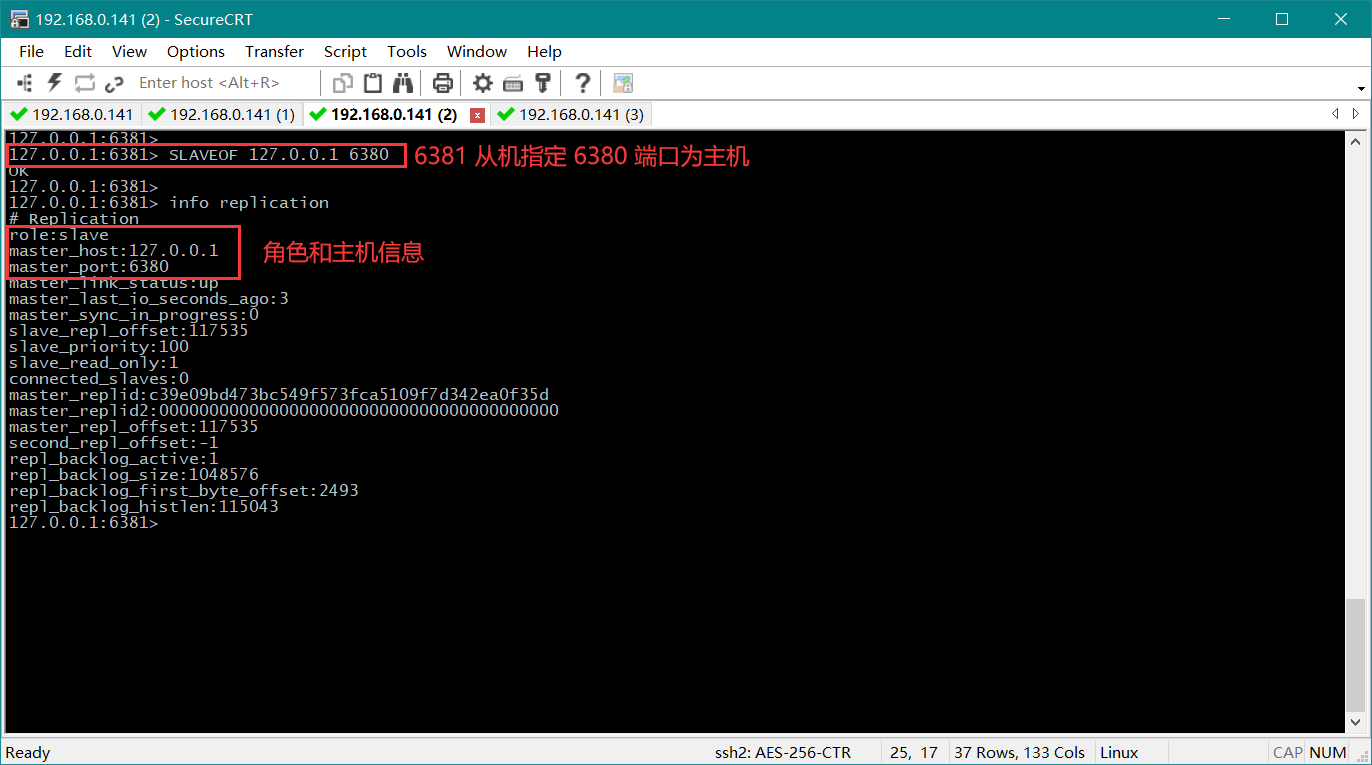1372x765 pixels.
Task: Click the Paste clipboard icon
Action: (373, 83)
